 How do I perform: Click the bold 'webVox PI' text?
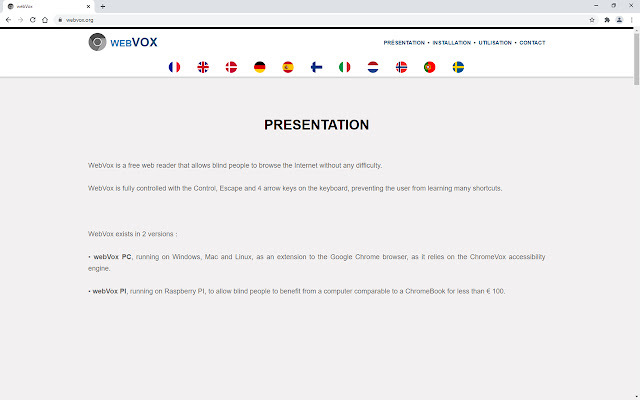pos(109,291)
